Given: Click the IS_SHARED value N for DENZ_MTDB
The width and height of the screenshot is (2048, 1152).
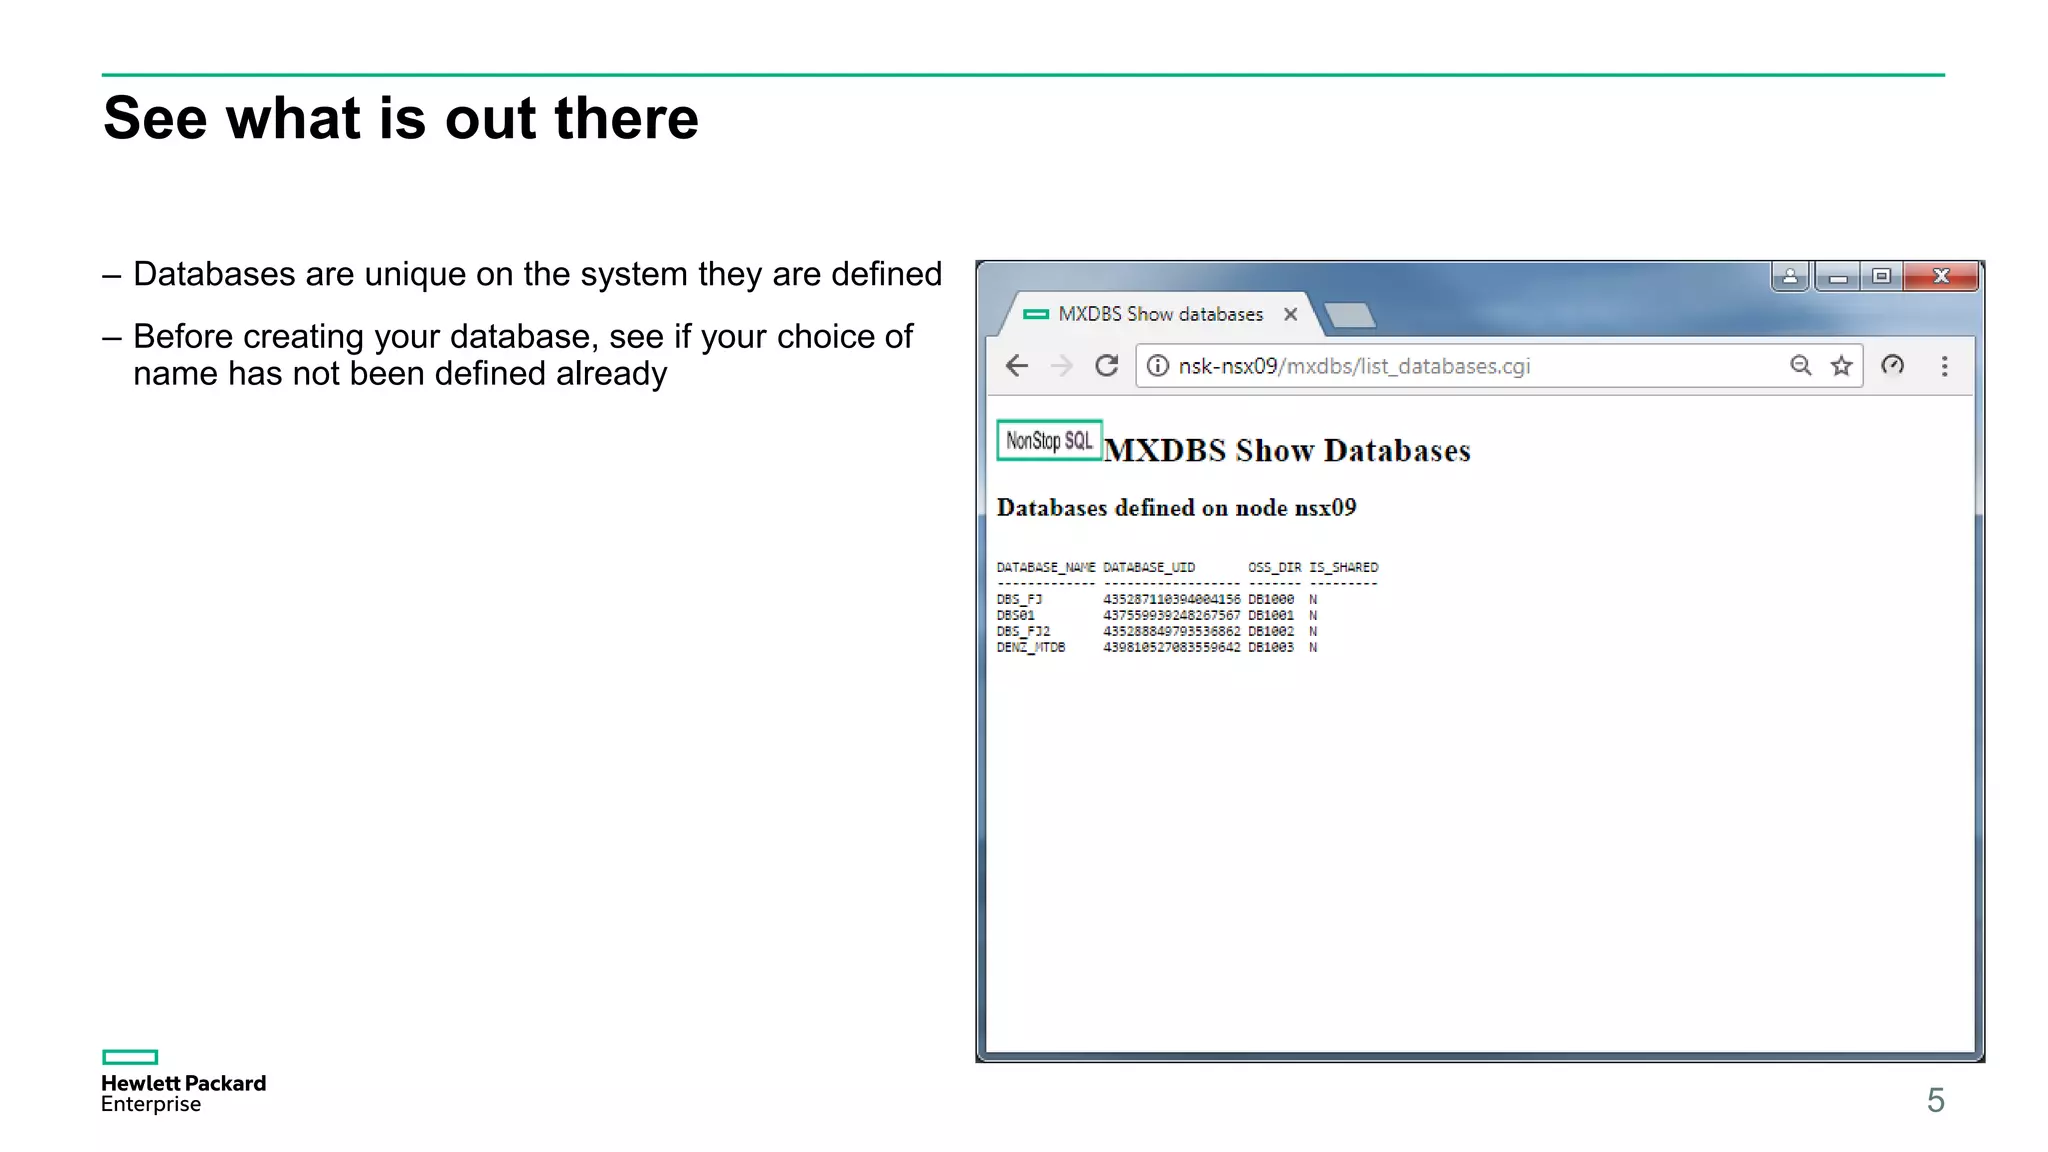Looking at the screenshot, I should coord(1313,647).
